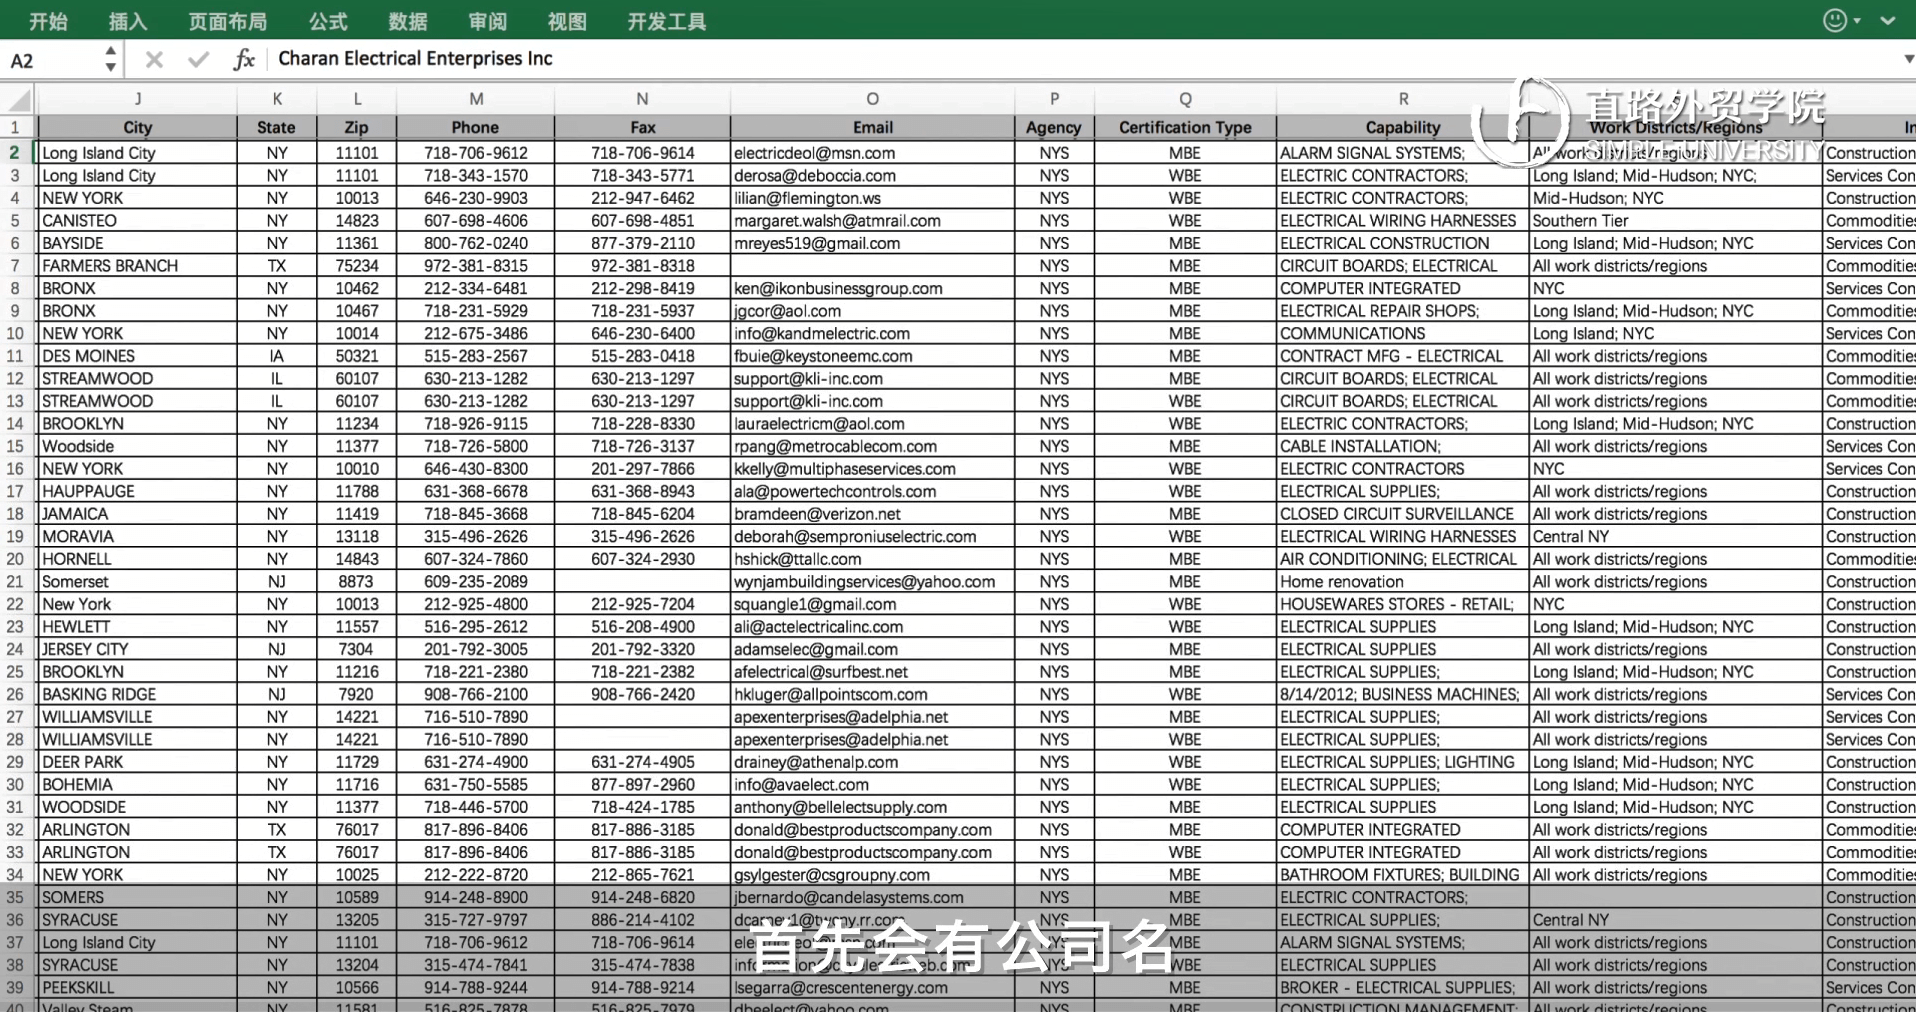Select the DEER PARK city cell
The height and width of the screenshot is (1012, 1916).
pos(137,762)
